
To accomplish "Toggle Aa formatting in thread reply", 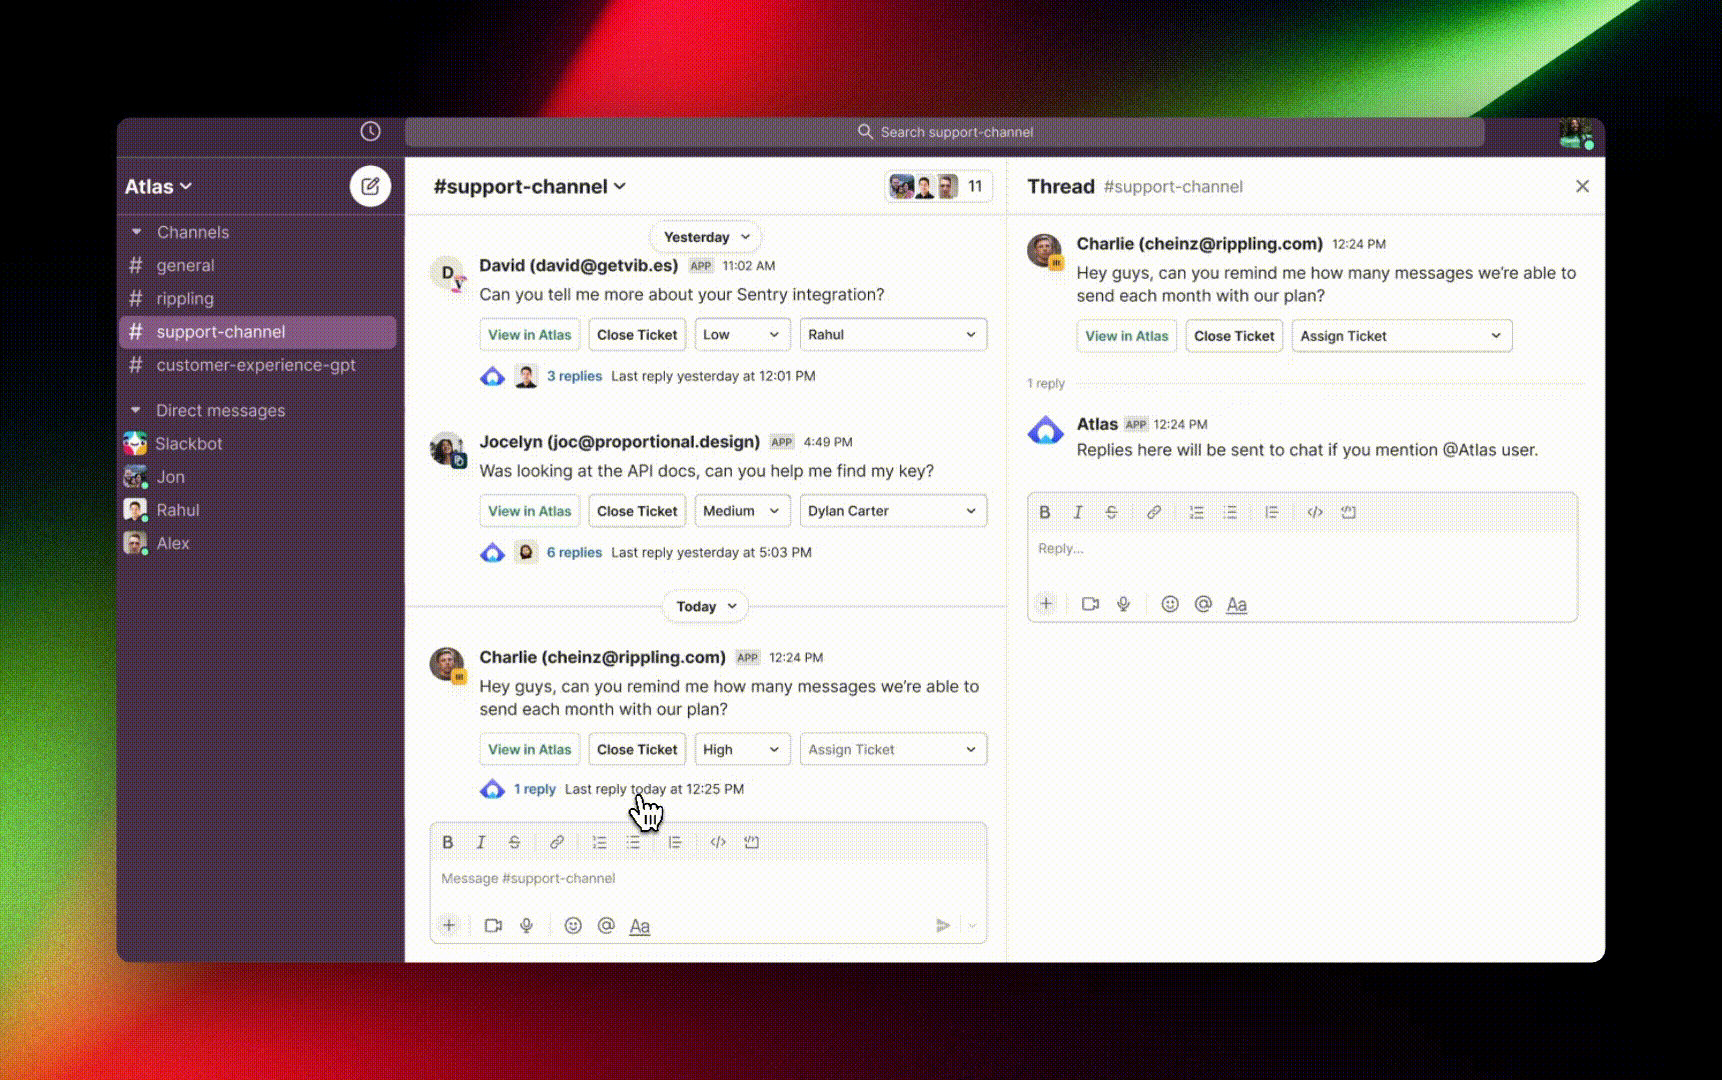I will tap(1237, 604).
